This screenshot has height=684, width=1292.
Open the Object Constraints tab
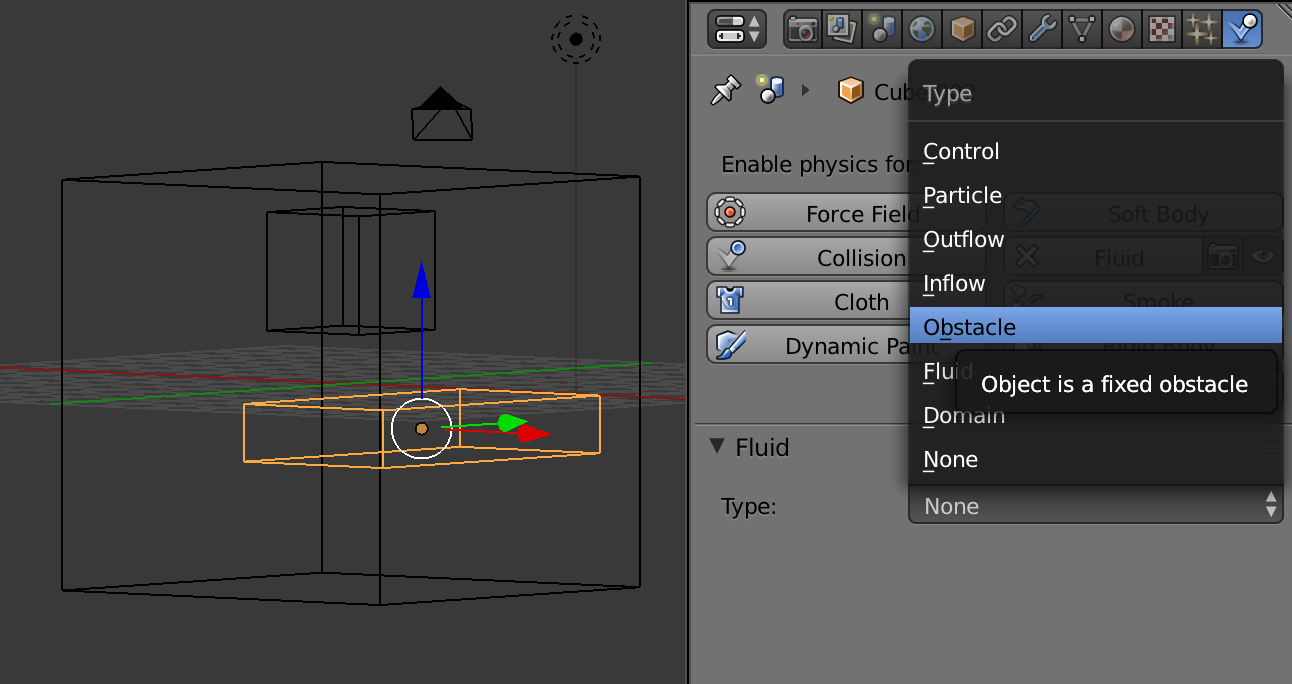[x=1002, y=29]
